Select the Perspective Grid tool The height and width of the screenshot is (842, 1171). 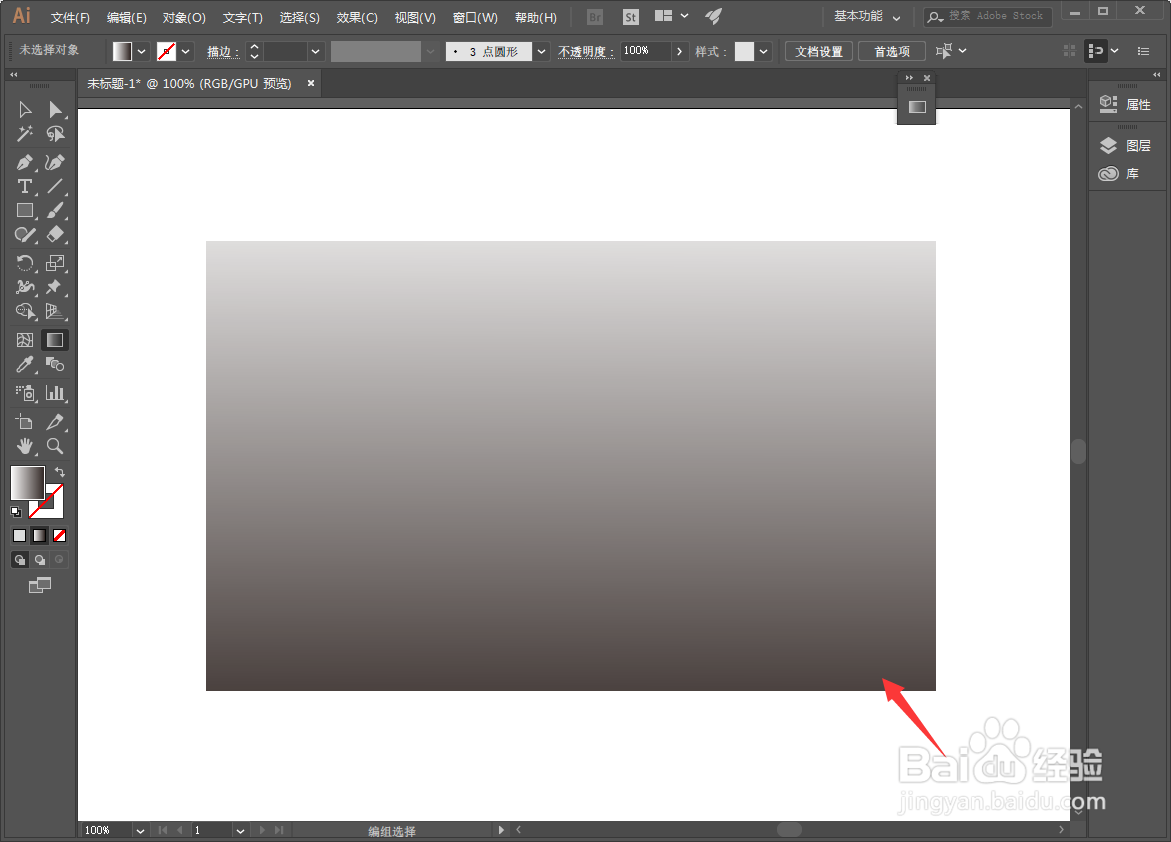(x=55, y=312)
